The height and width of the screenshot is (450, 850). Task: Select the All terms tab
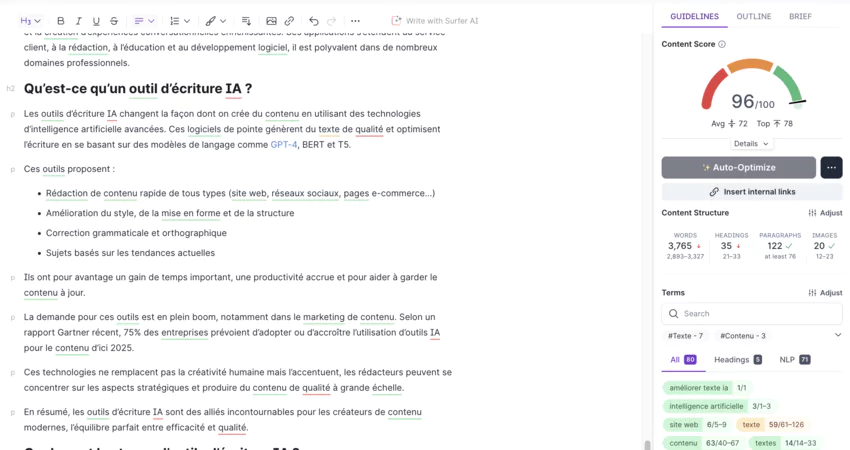[683, 359]
